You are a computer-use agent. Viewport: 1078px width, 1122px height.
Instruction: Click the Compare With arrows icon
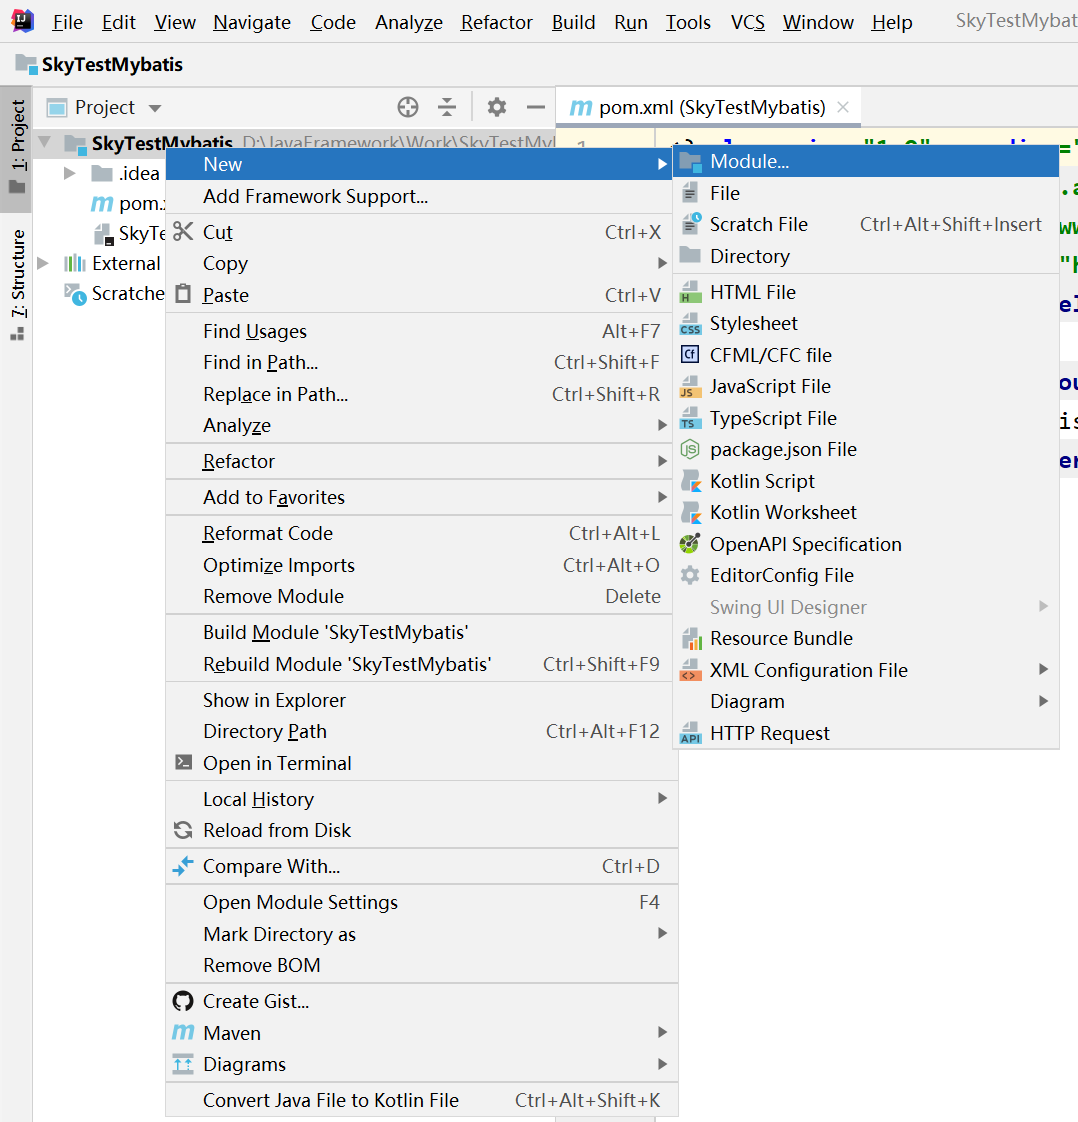183,866
